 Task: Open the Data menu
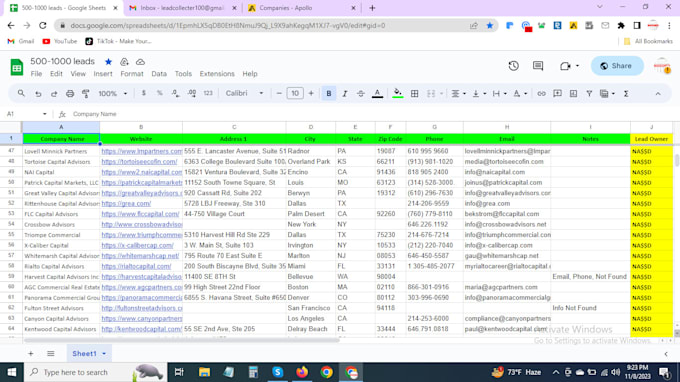[x=159, y=74]
